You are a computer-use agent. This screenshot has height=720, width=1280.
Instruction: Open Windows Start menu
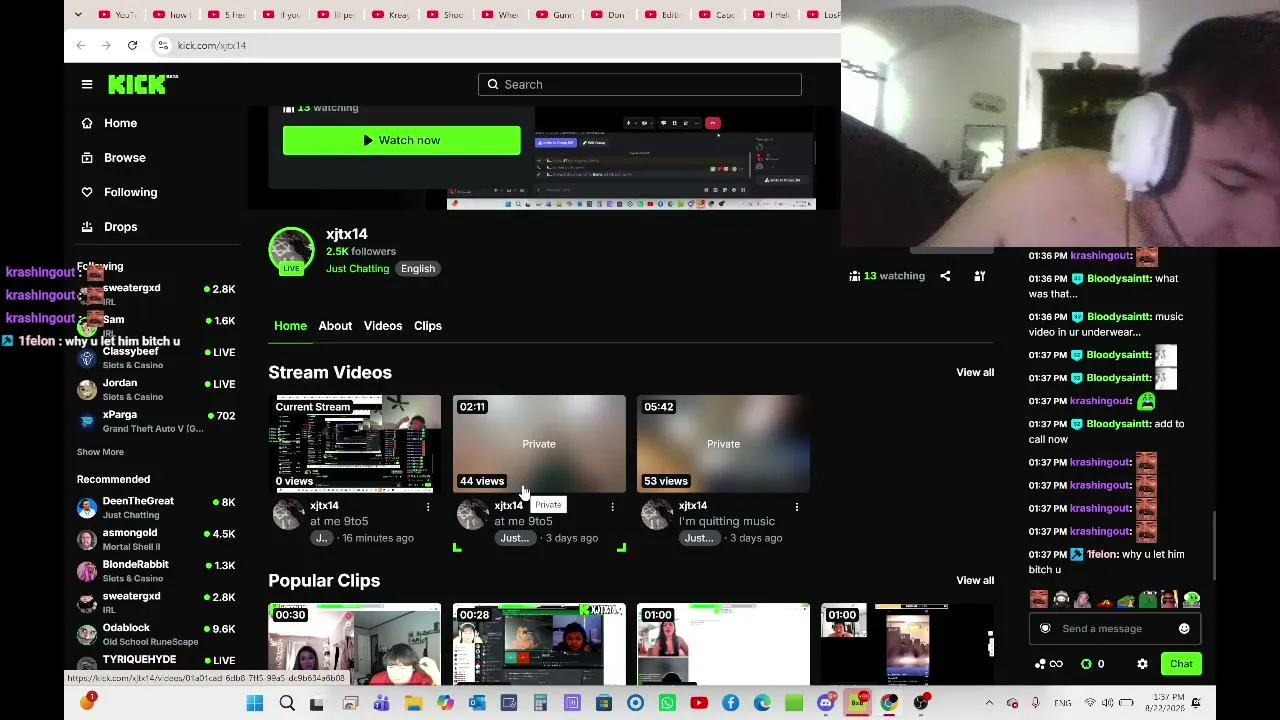point(255,703)
